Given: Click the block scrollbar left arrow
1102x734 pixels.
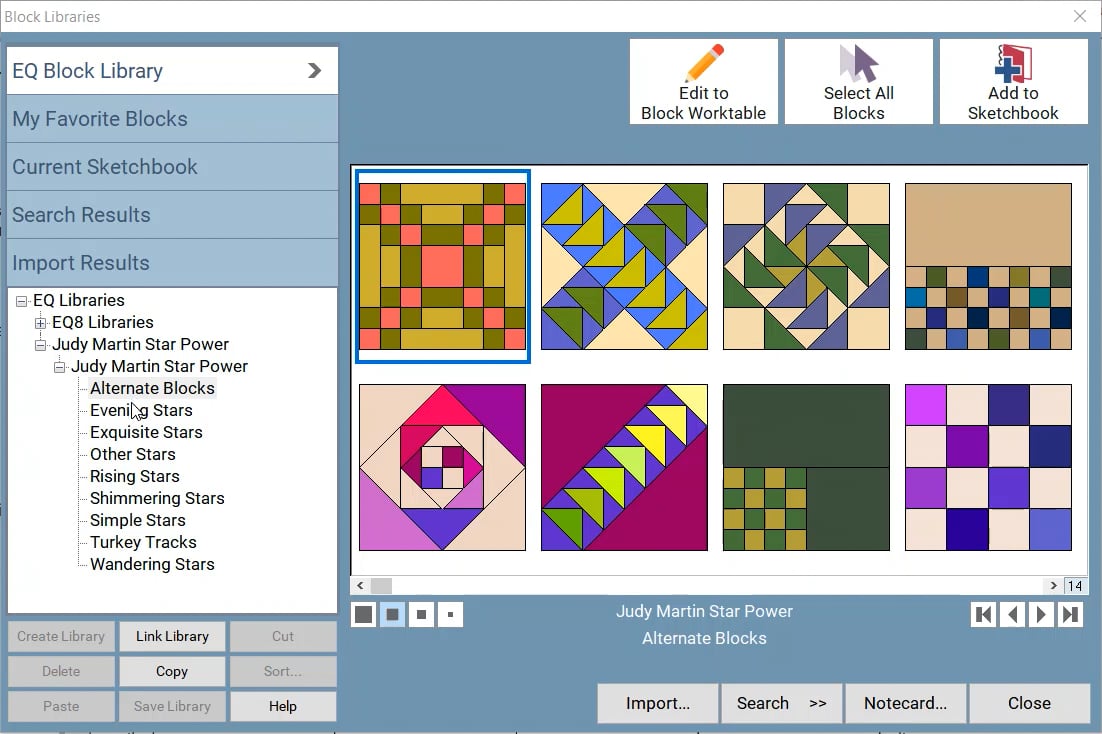Looking at the screenshot, I should click(x=360, y=586).
